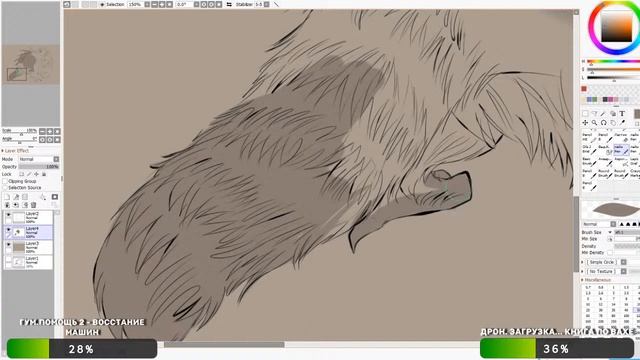Viewport: 640px width, 360px height.
Task: Select the Lasso tool
Action: (x=594, y=114)
